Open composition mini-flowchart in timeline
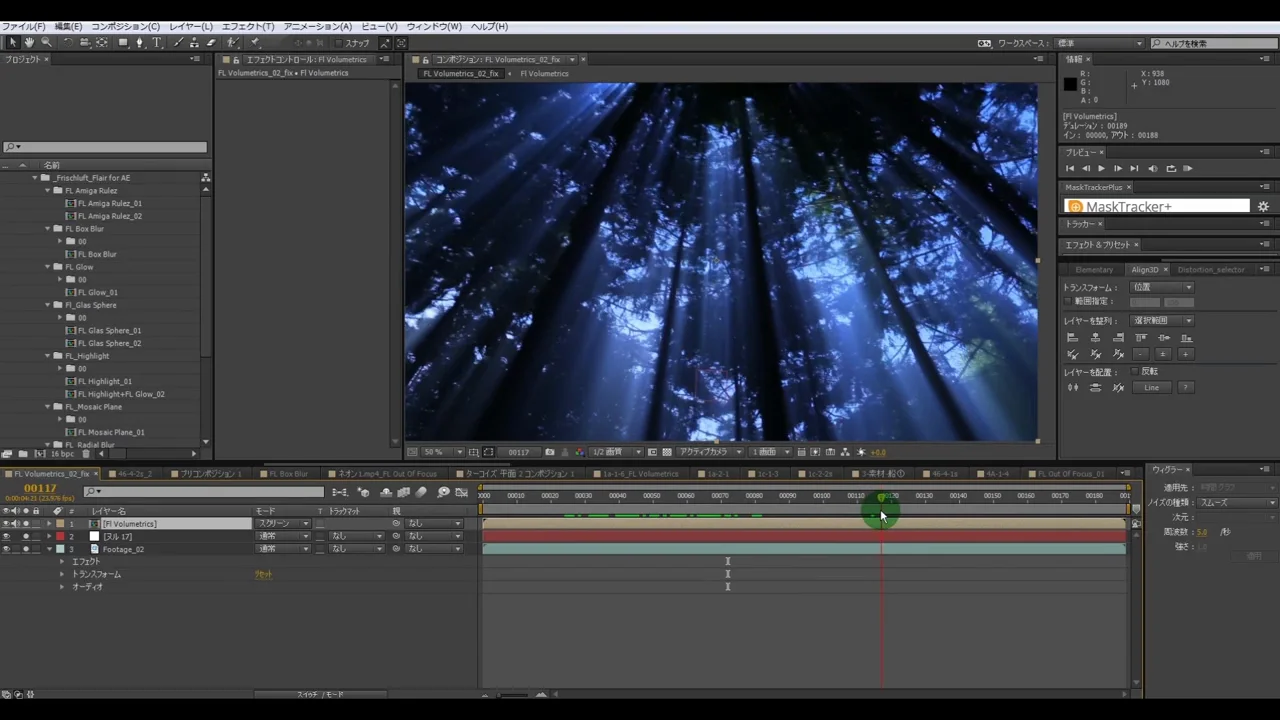Viewport: 1280px width, 720px height. [340, 492]
